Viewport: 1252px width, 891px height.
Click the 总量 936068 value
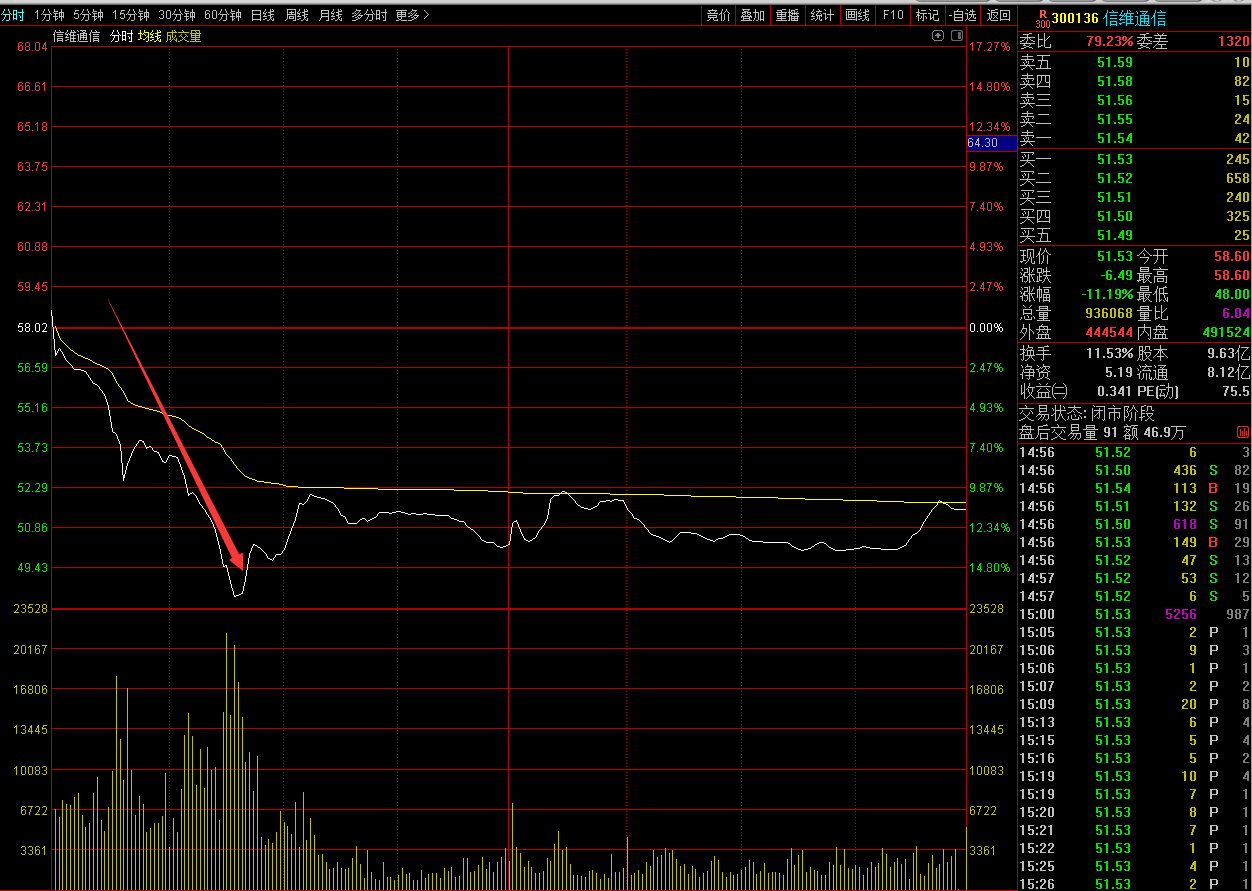coord(1109,313)
